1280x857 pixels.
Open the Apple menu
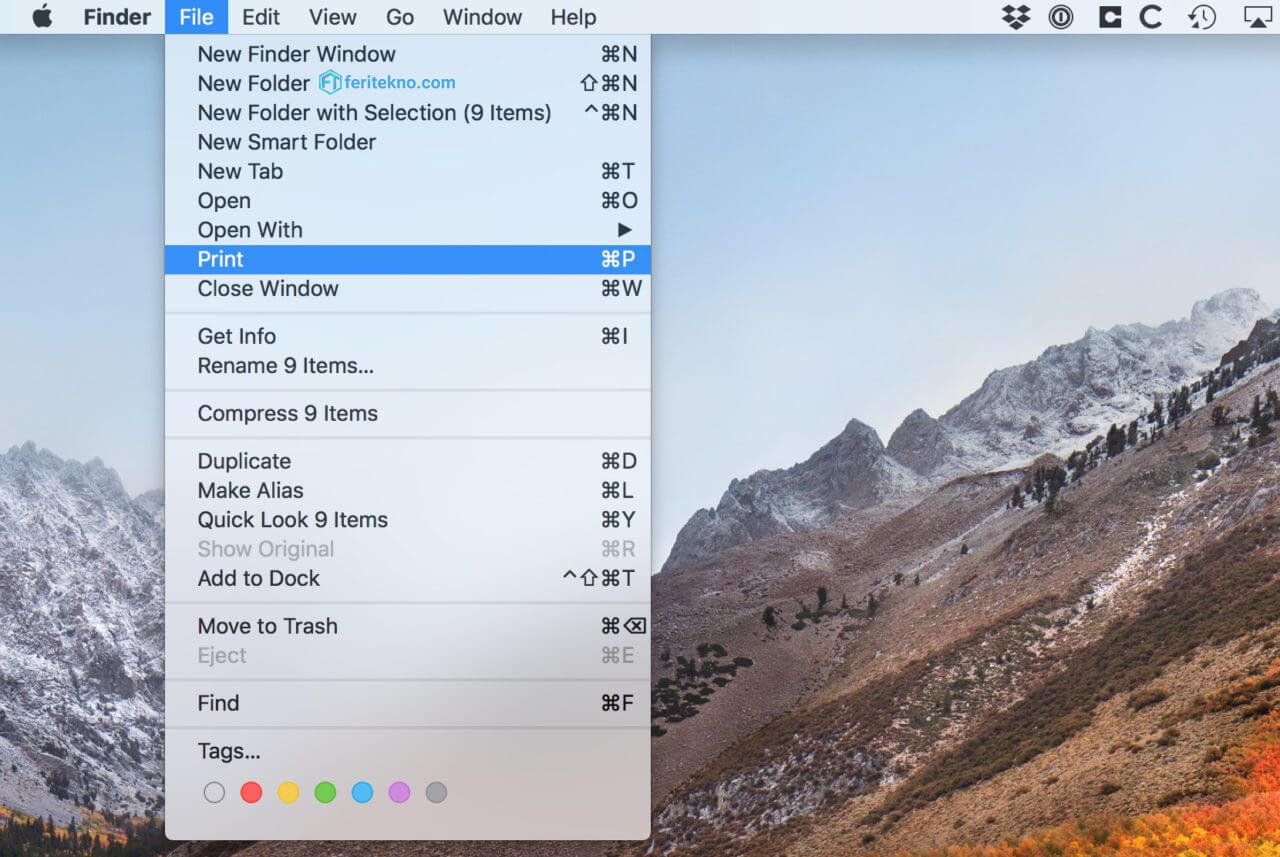coord(42,17)
